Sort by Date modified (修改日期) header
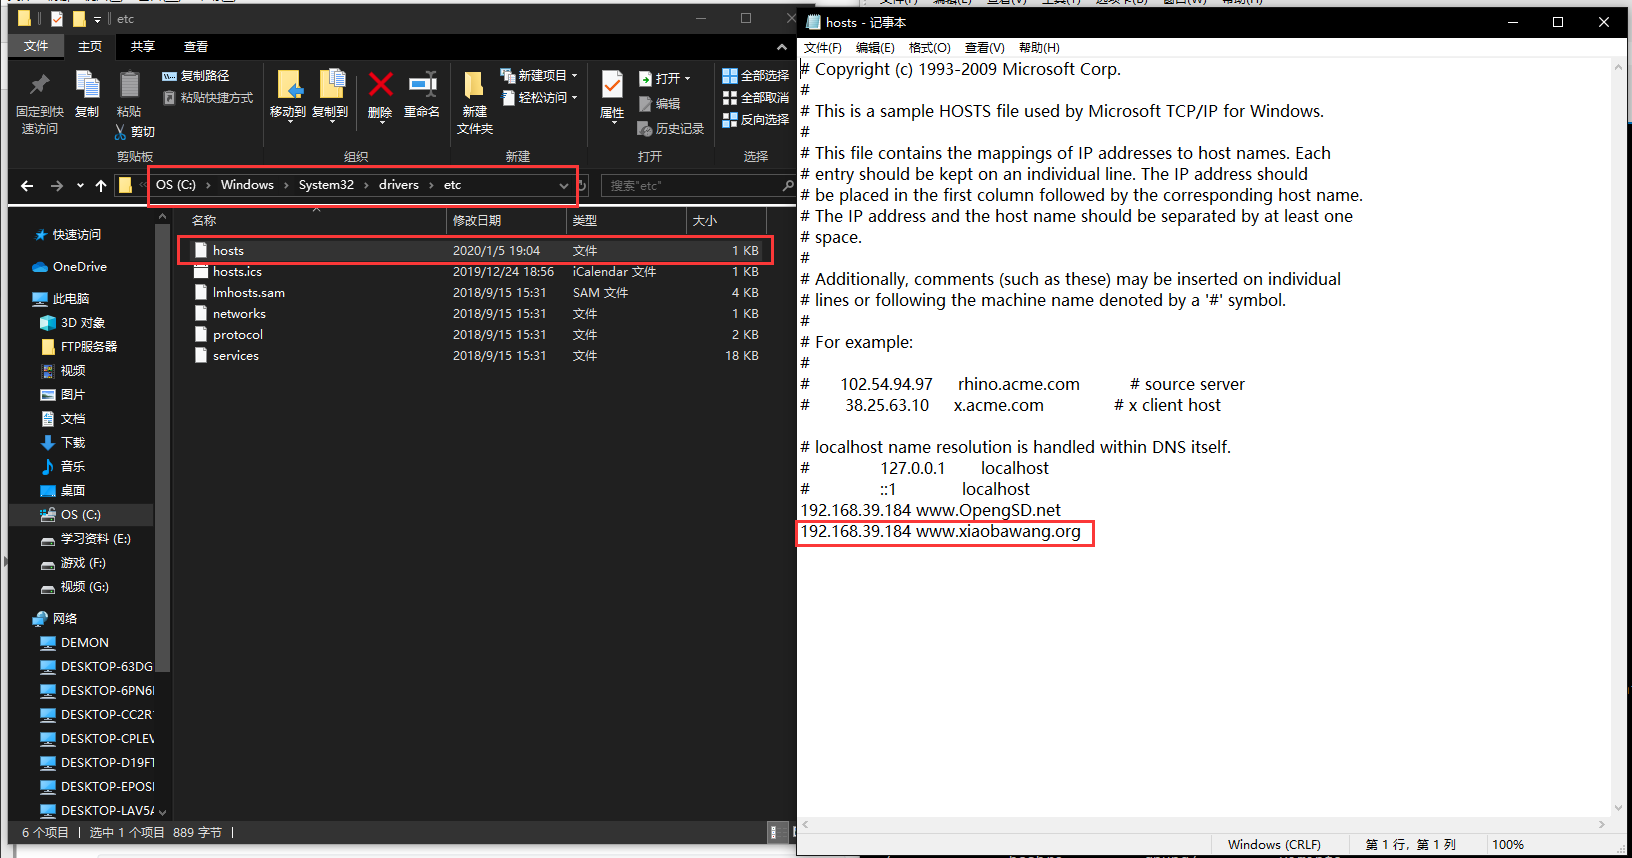Image resolution: width=1632 pixels, height=858 pixels. tap(506, 221)
